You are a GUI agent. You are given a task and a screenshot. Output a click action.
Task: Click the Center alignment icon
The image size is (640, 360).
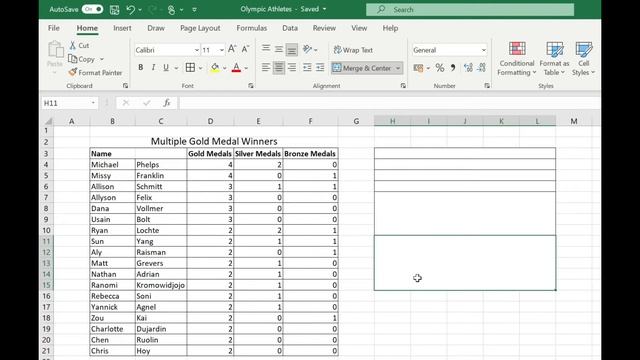tap(279, 68)
